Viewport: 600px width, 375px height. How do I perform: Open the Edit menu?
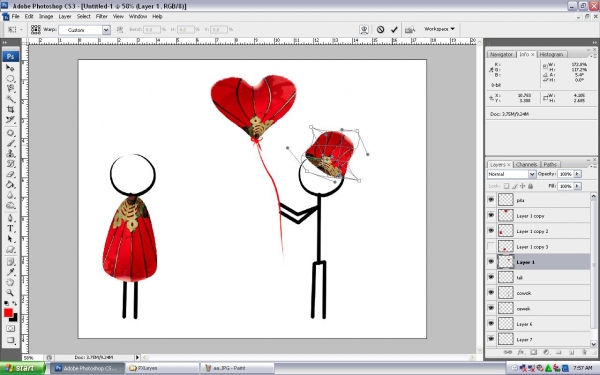coord(29,16)
